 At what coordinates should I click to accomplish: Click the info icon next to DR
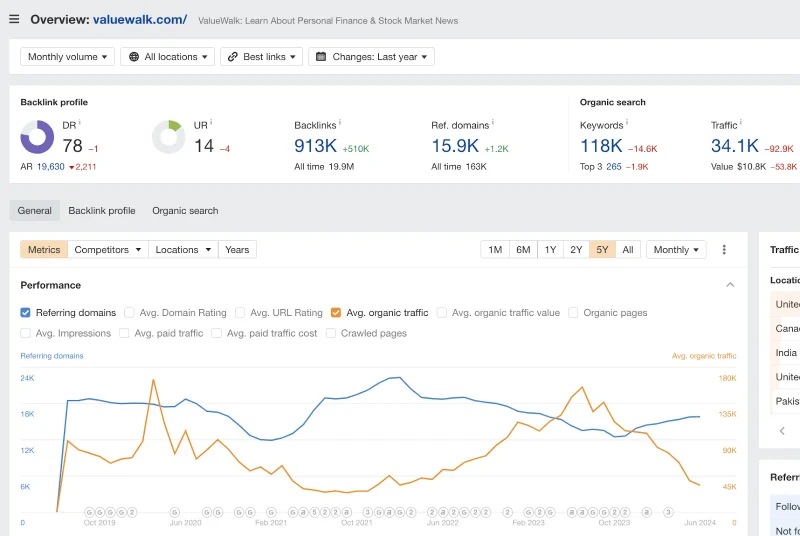tap(80, 122)
